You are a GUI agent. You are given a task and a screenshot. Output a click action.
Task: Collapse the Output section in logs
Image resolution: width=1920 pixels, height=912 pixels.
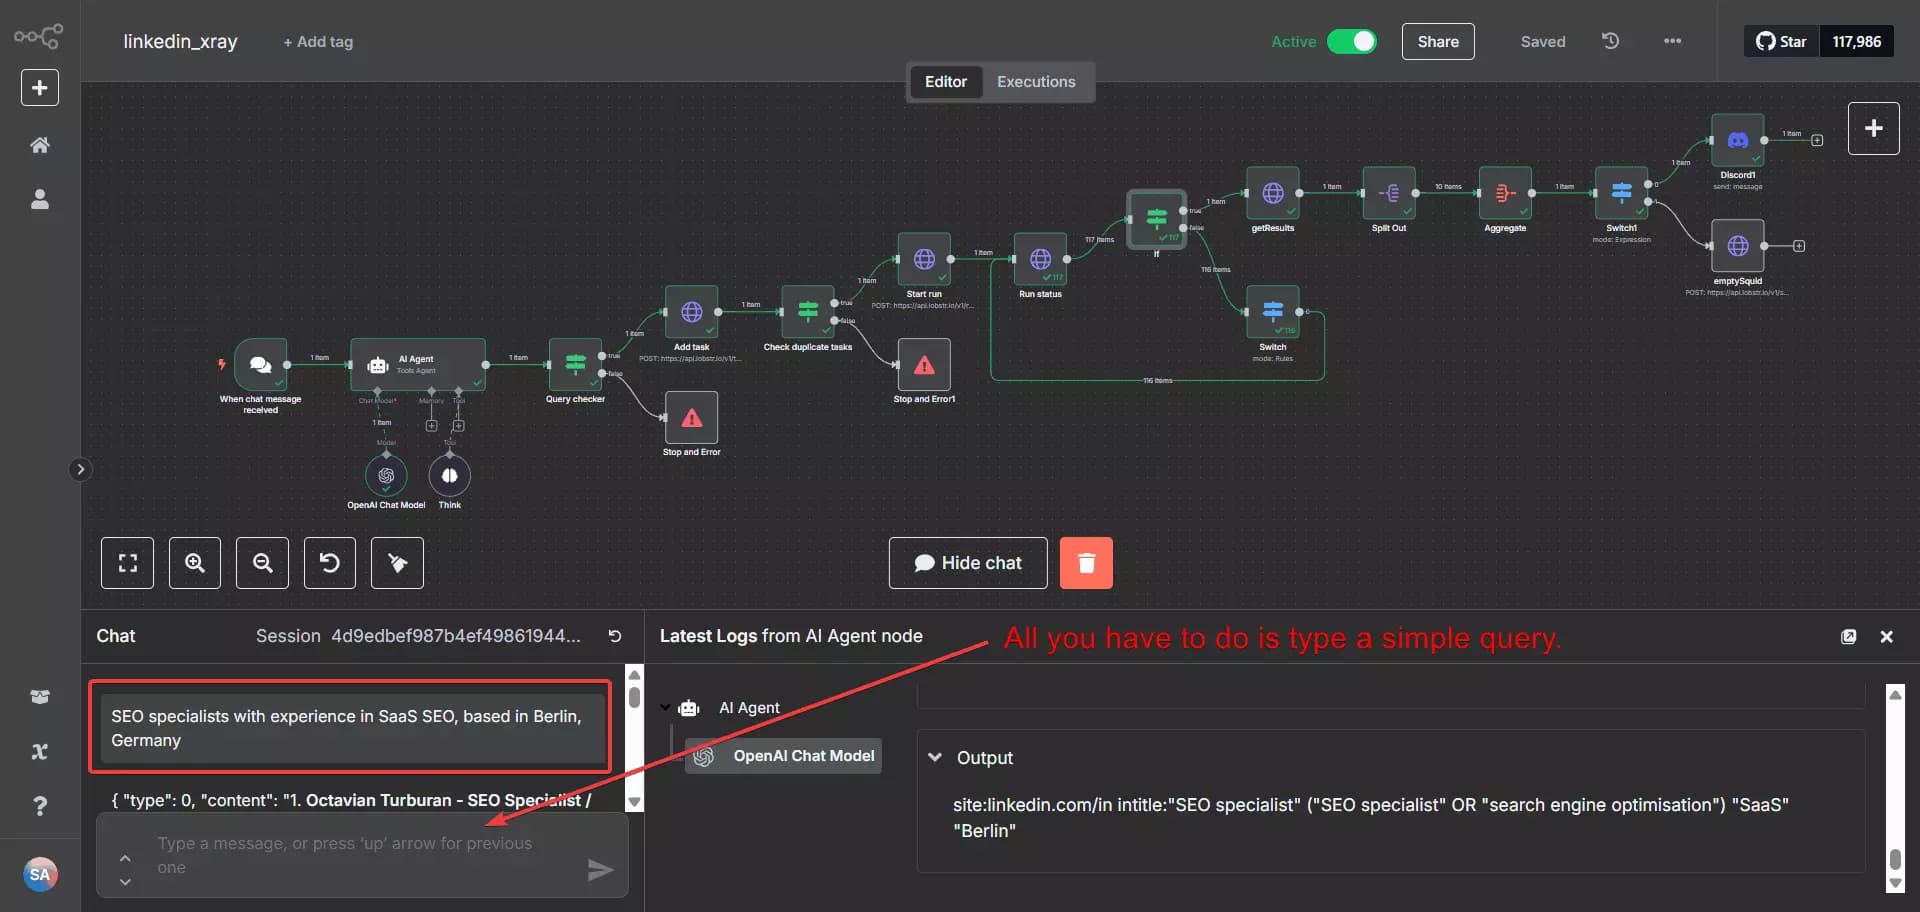pyautogui.click(x=935, y=757)
